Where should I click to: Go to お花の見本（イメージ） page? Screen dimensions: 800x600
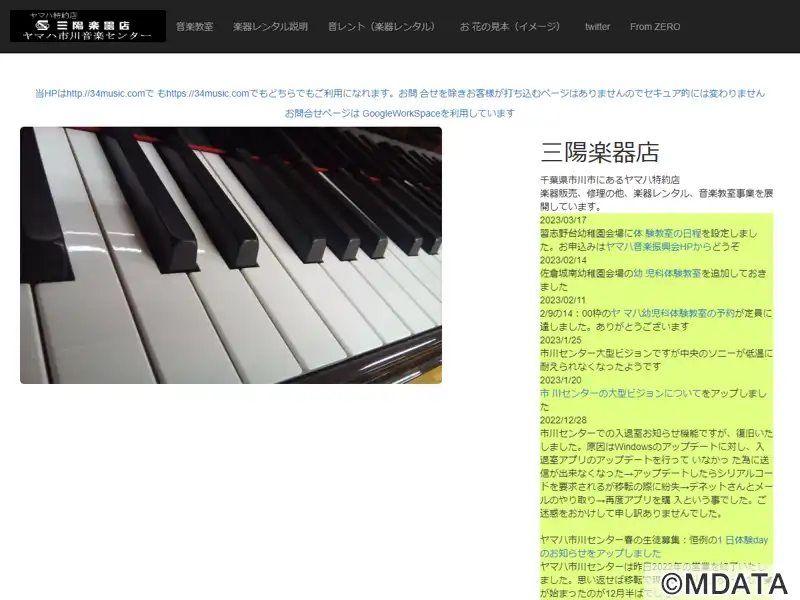tap(510, 27)
